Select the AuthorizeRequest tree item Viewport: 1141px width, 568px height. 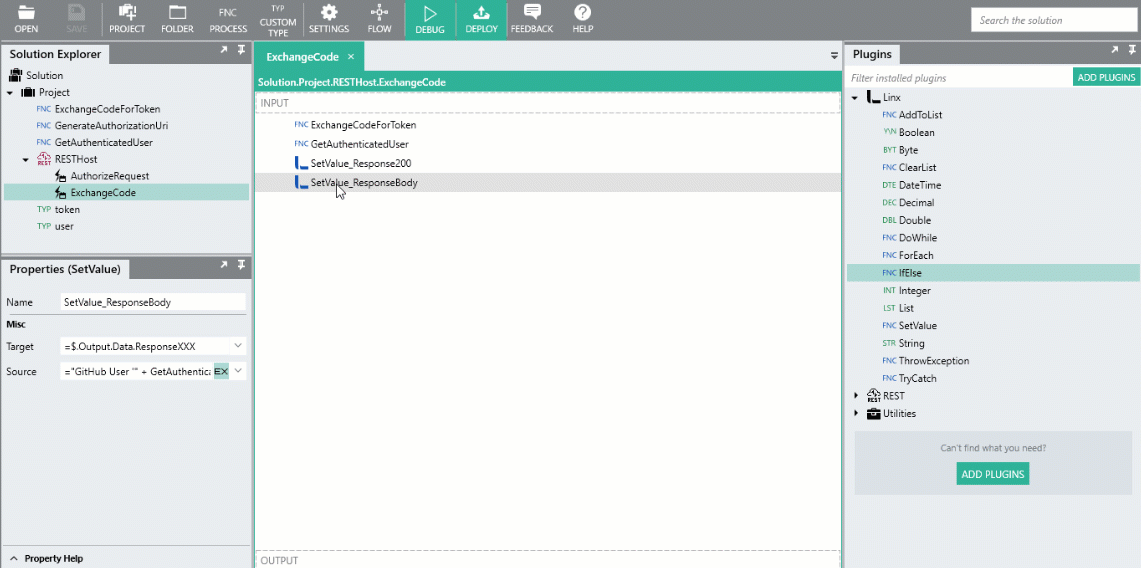point(109,176)
